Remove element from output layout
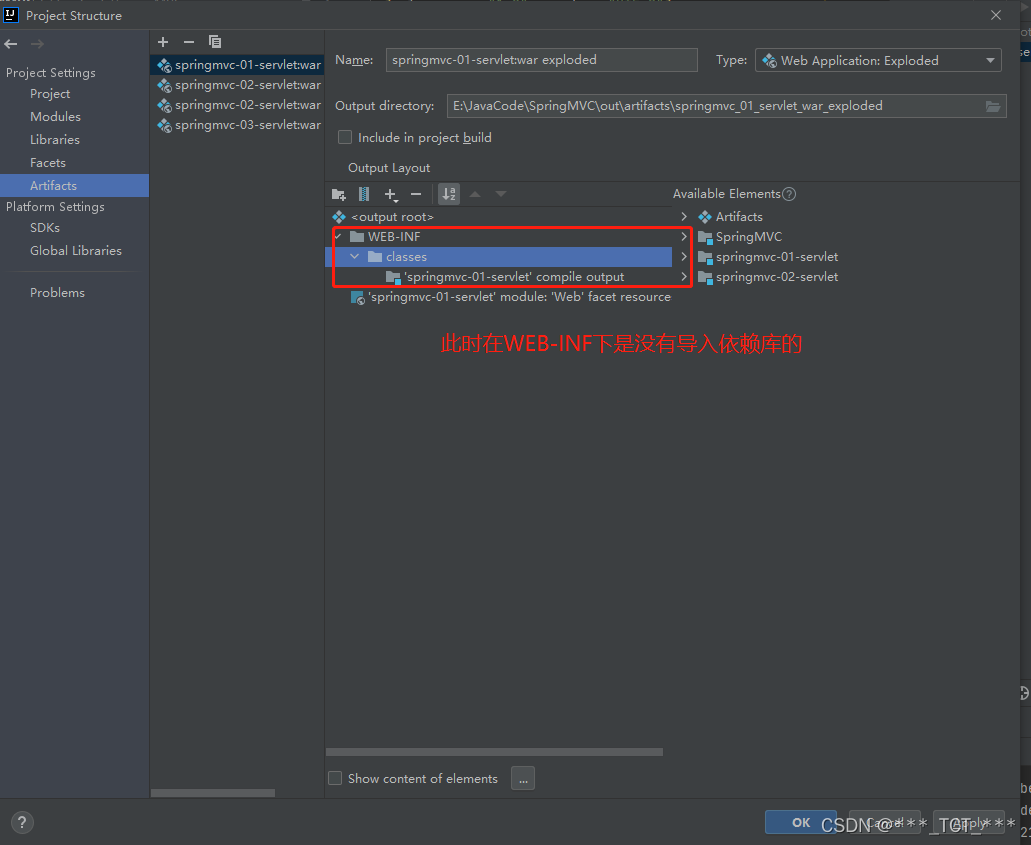 click(x=416, y=194)
